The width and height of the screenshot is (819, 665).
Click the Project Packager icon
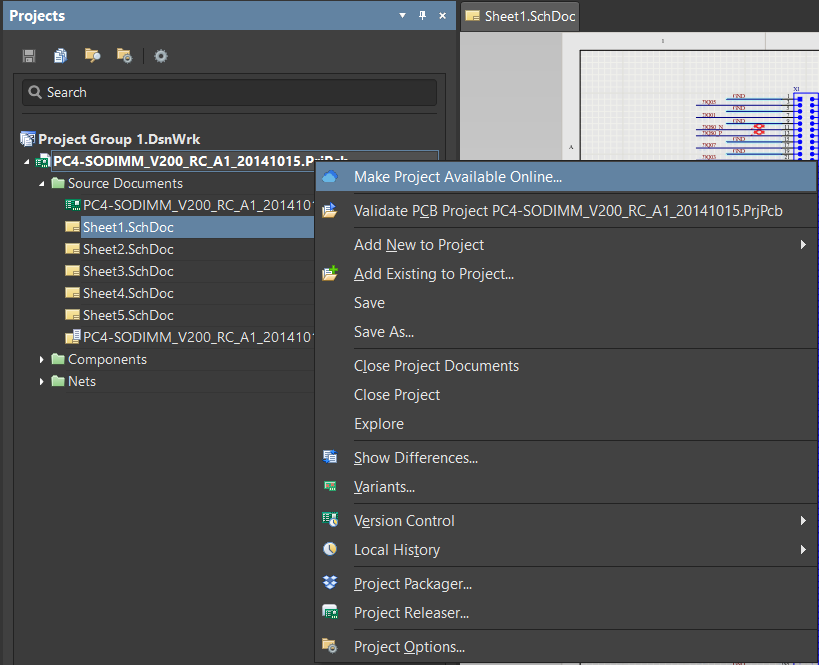pyautogui.click(x=330, y=583)
